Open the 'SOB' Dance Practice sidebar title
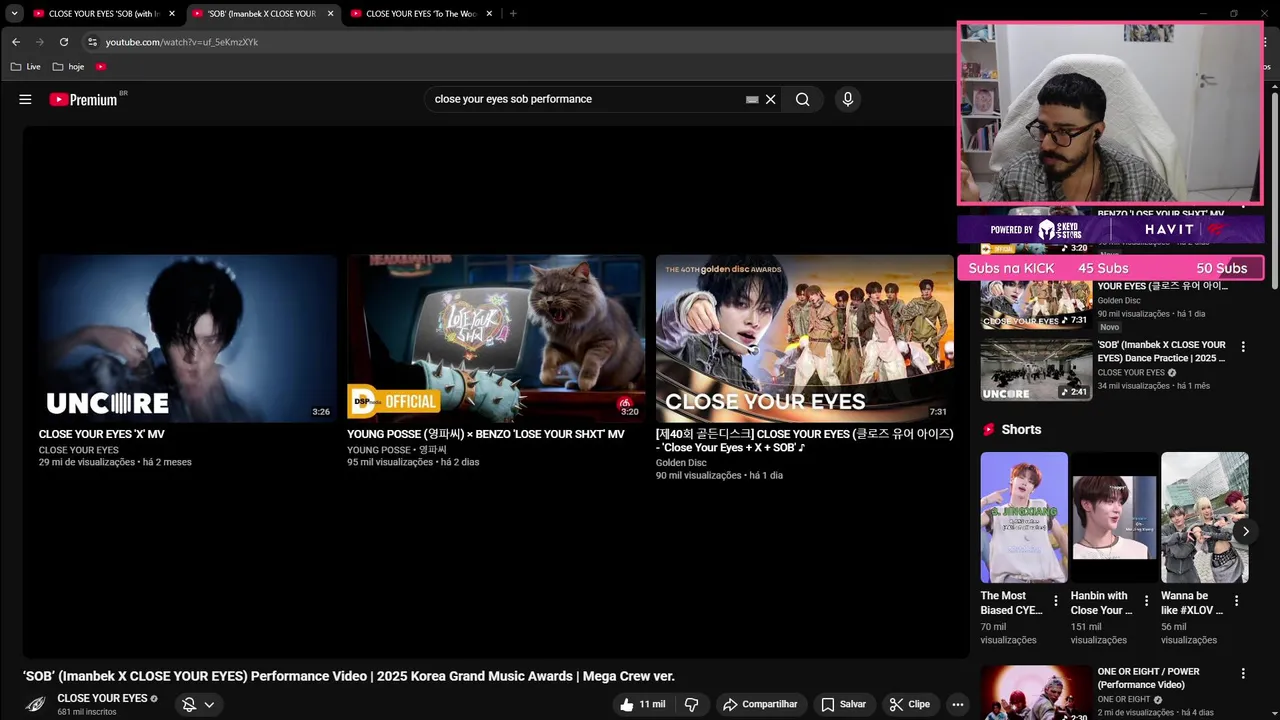Viewport: 1280px width, 720px height. 1162,351
